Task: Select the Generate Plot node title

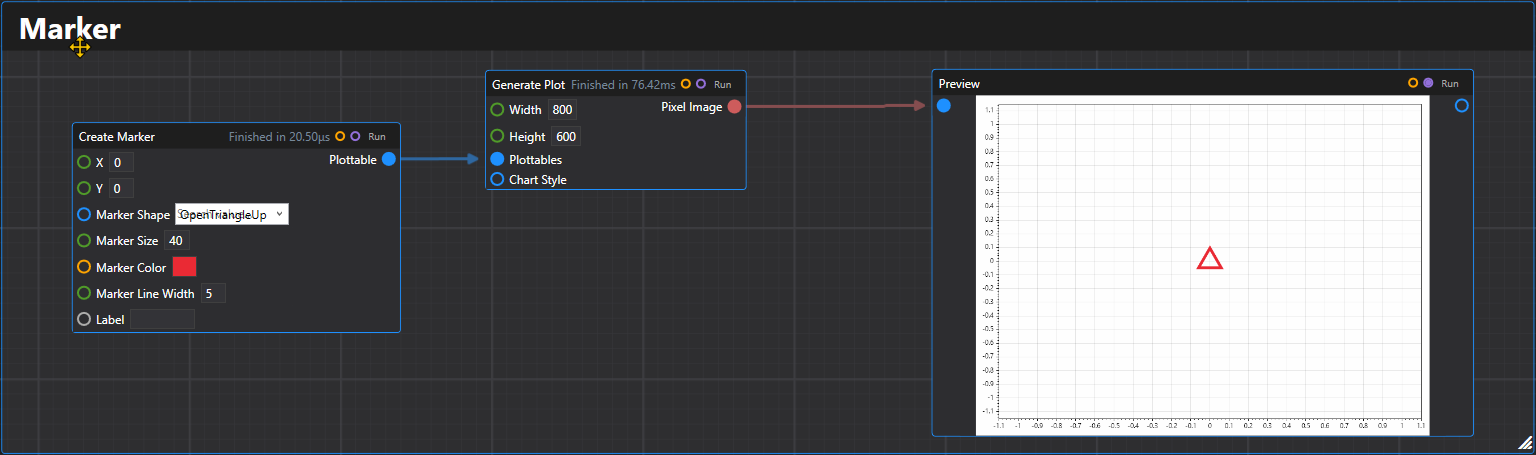Action: click(528, 84)
